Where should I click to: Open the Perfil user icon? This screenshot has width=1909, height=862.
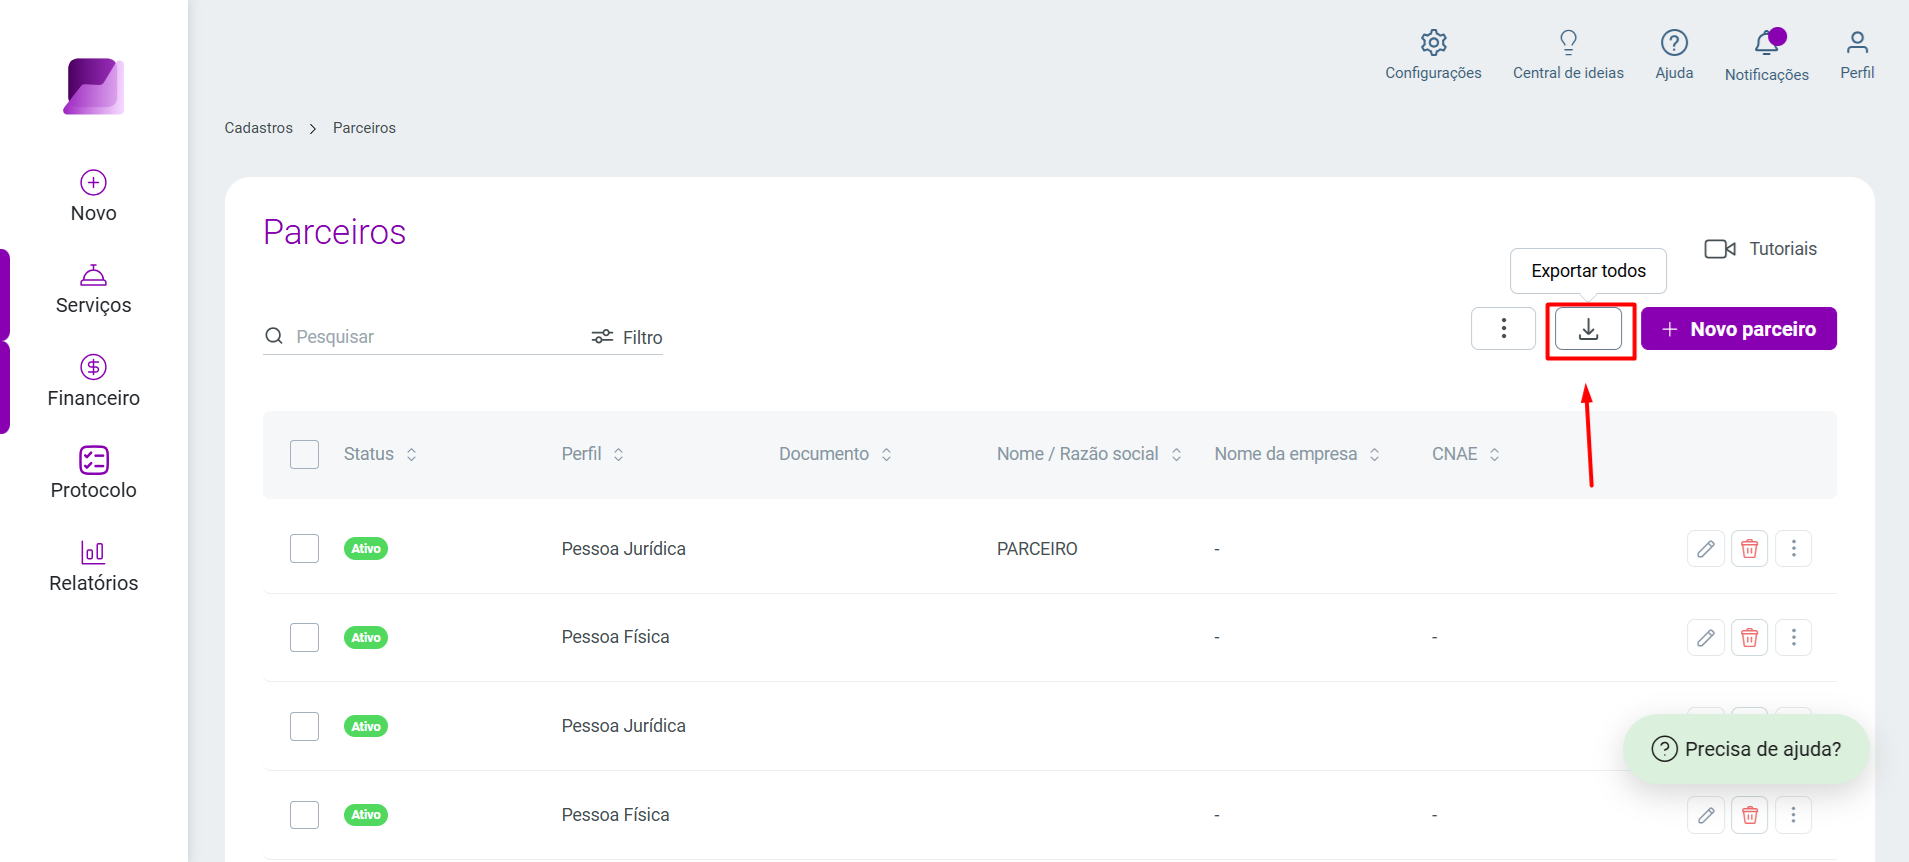tap(1857, 43)
